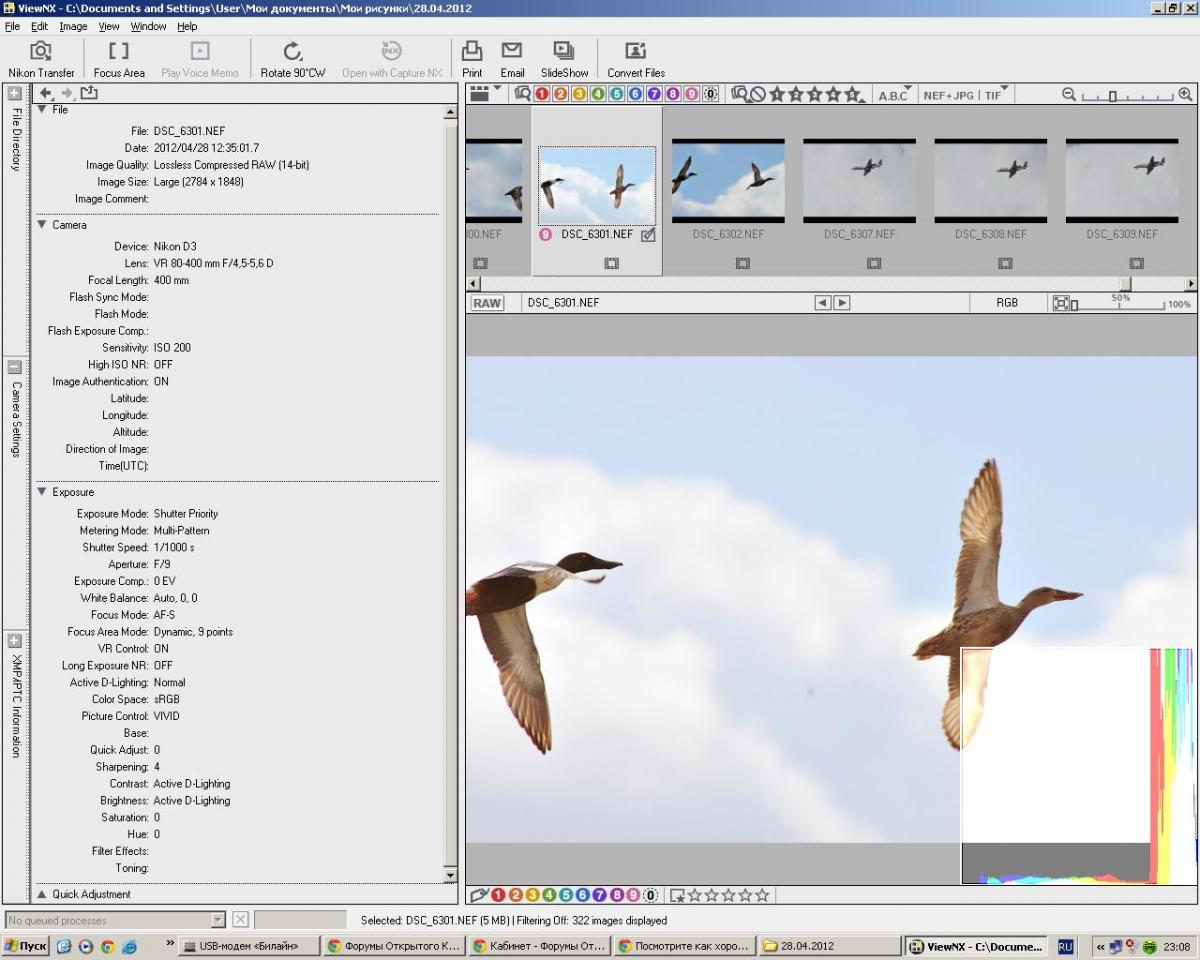Collapse the File metadata section
The width and height of the screenshot is (1200, 960).
pos(43,110)
